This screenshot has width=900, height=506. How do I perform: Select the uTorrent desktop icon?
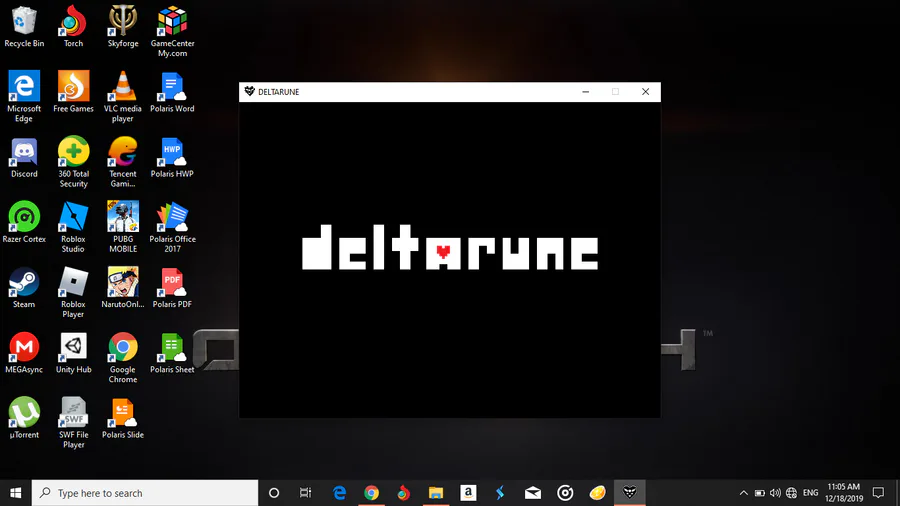click(24, 418)
